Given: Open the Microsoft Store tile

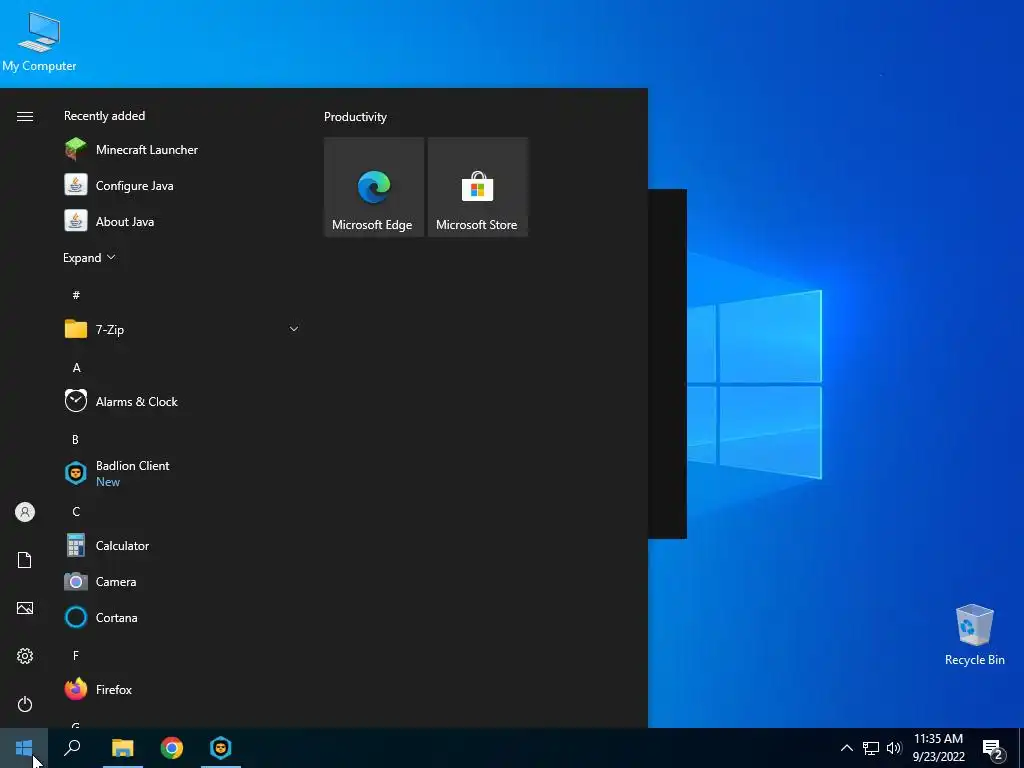Looking at the screenshot, I should (477, 187).
